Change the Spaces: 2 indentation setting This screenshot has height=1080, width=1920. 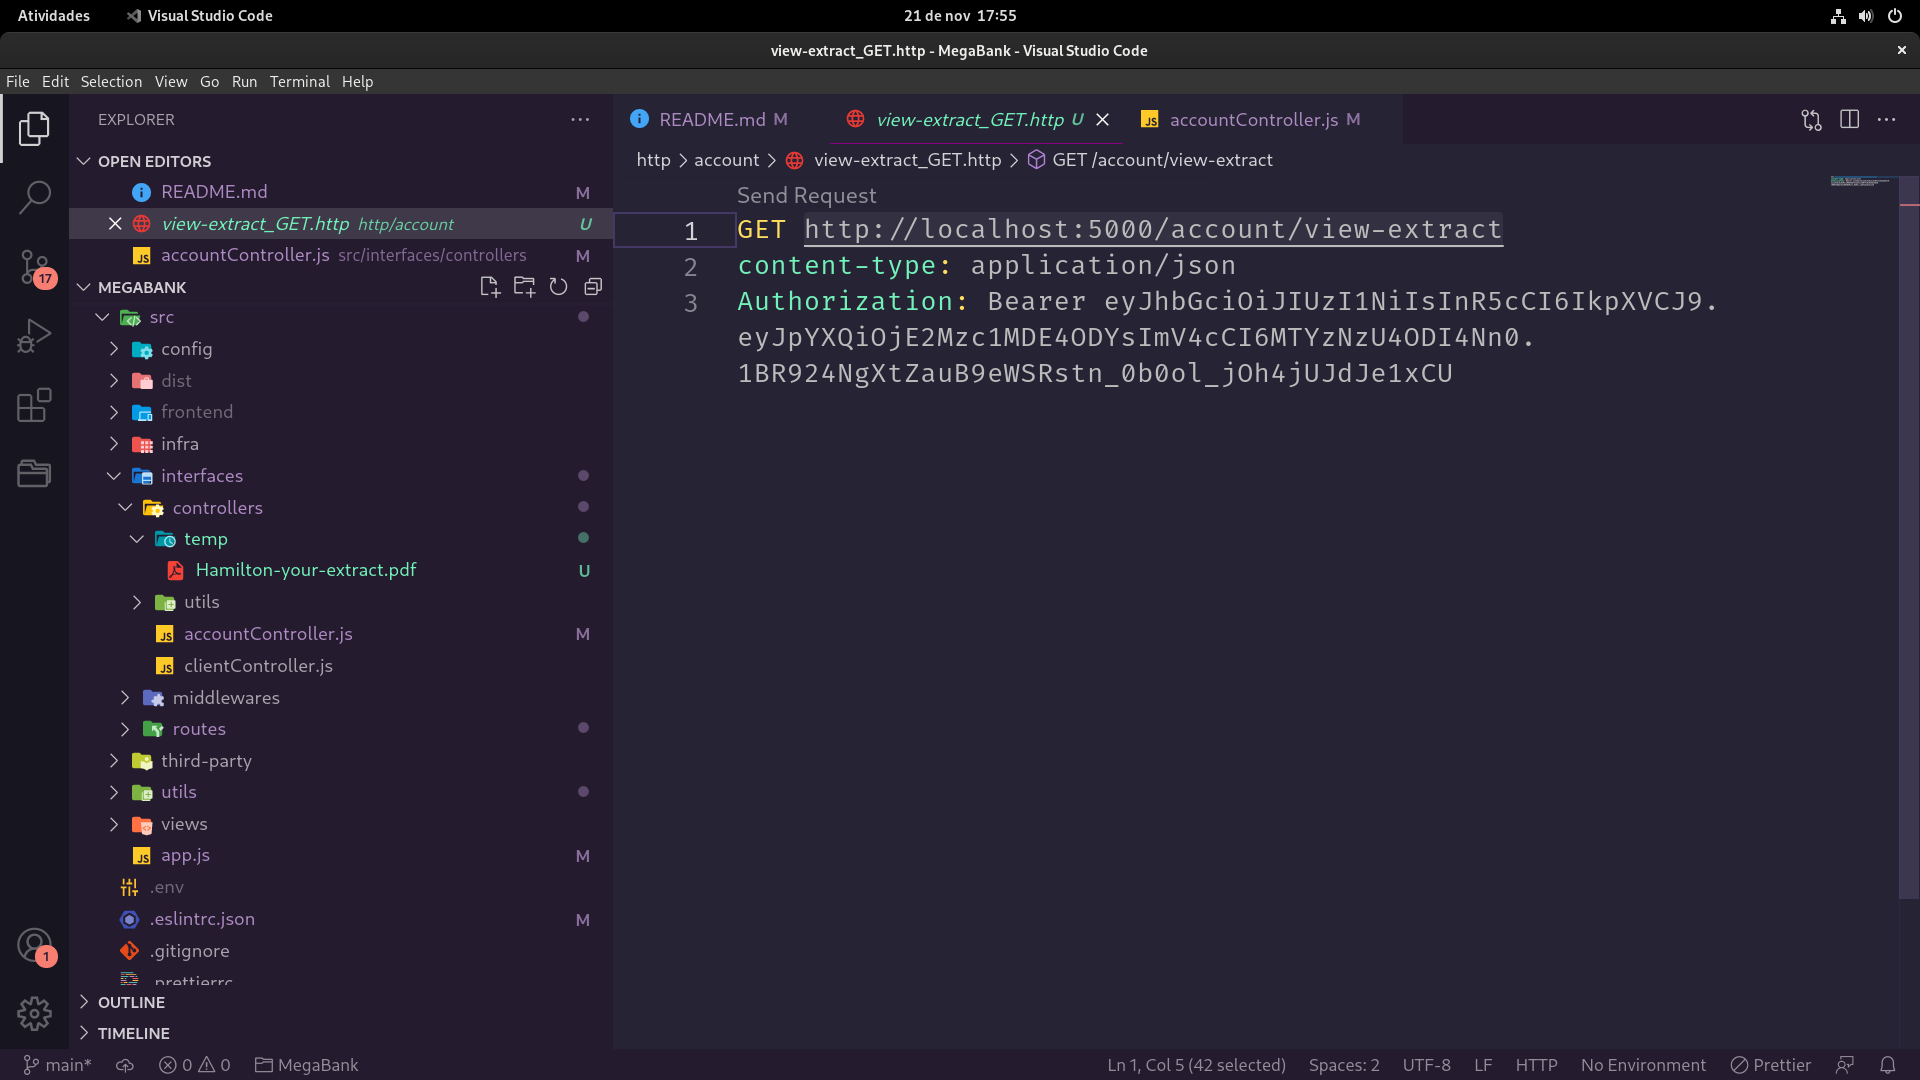click(x=1344, y=1065)
